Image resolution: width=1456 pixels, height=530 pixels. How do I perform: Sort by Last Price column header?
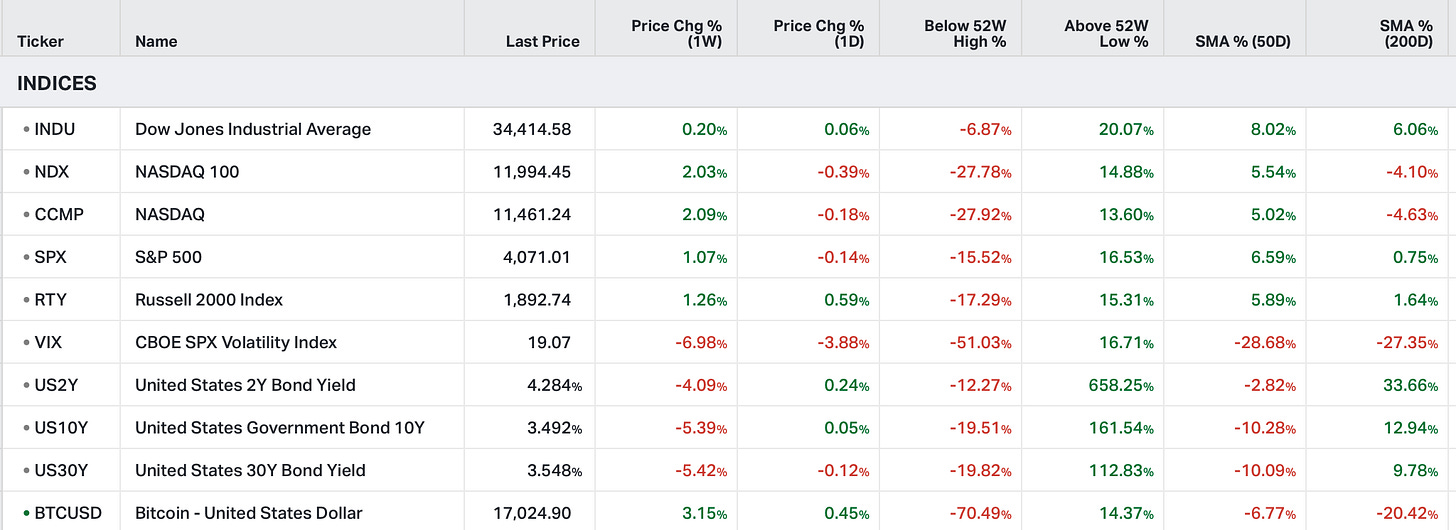(543, 41)
